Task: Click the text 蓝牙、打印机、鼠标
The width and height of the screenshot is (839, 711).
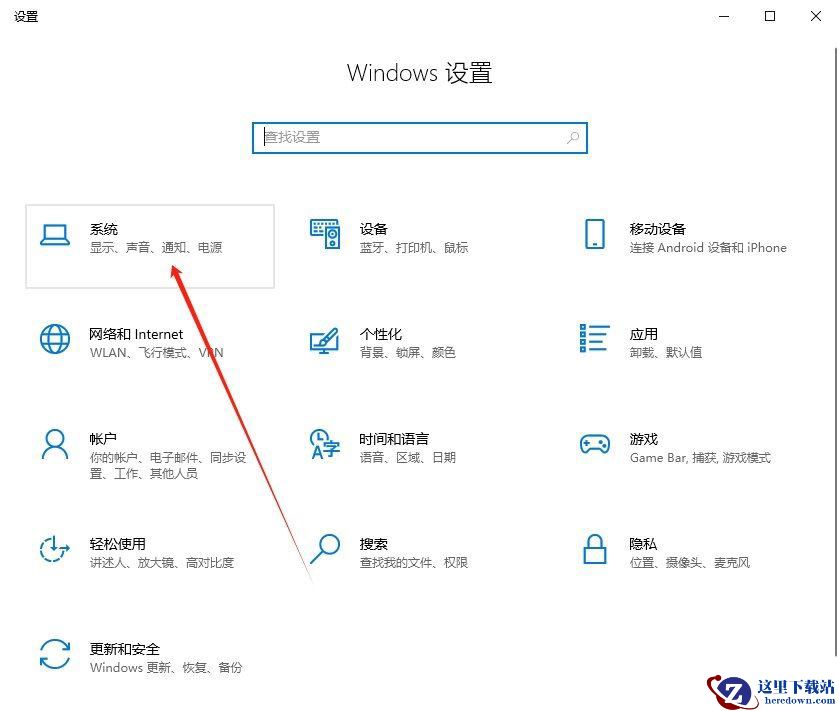Action: click(x=414, y=247)
